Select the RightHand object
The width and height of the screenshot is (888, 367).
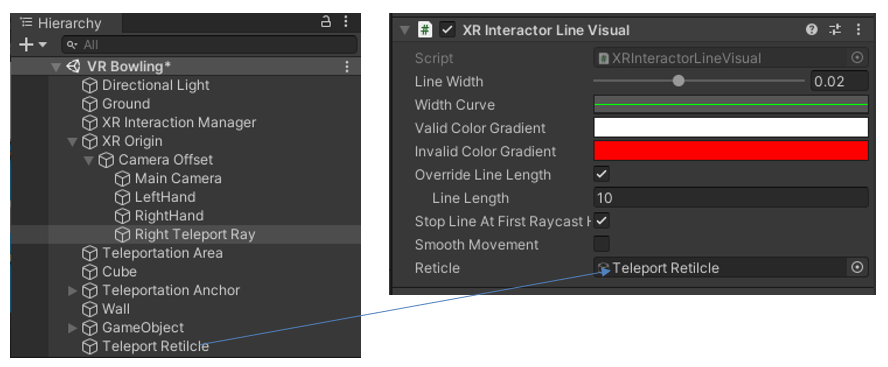coord(169,216)
